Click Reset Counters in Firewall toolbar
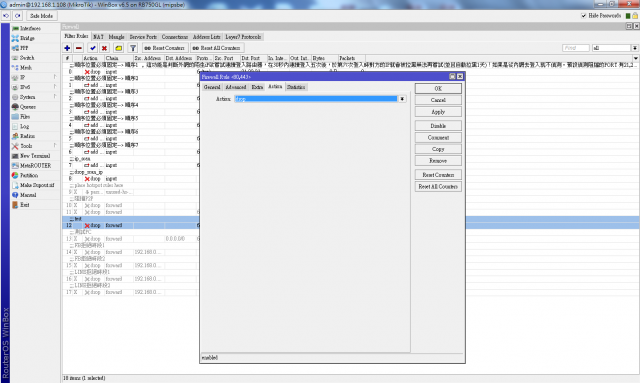This screenshot has width=640, height=383. (x=165, y=48)
